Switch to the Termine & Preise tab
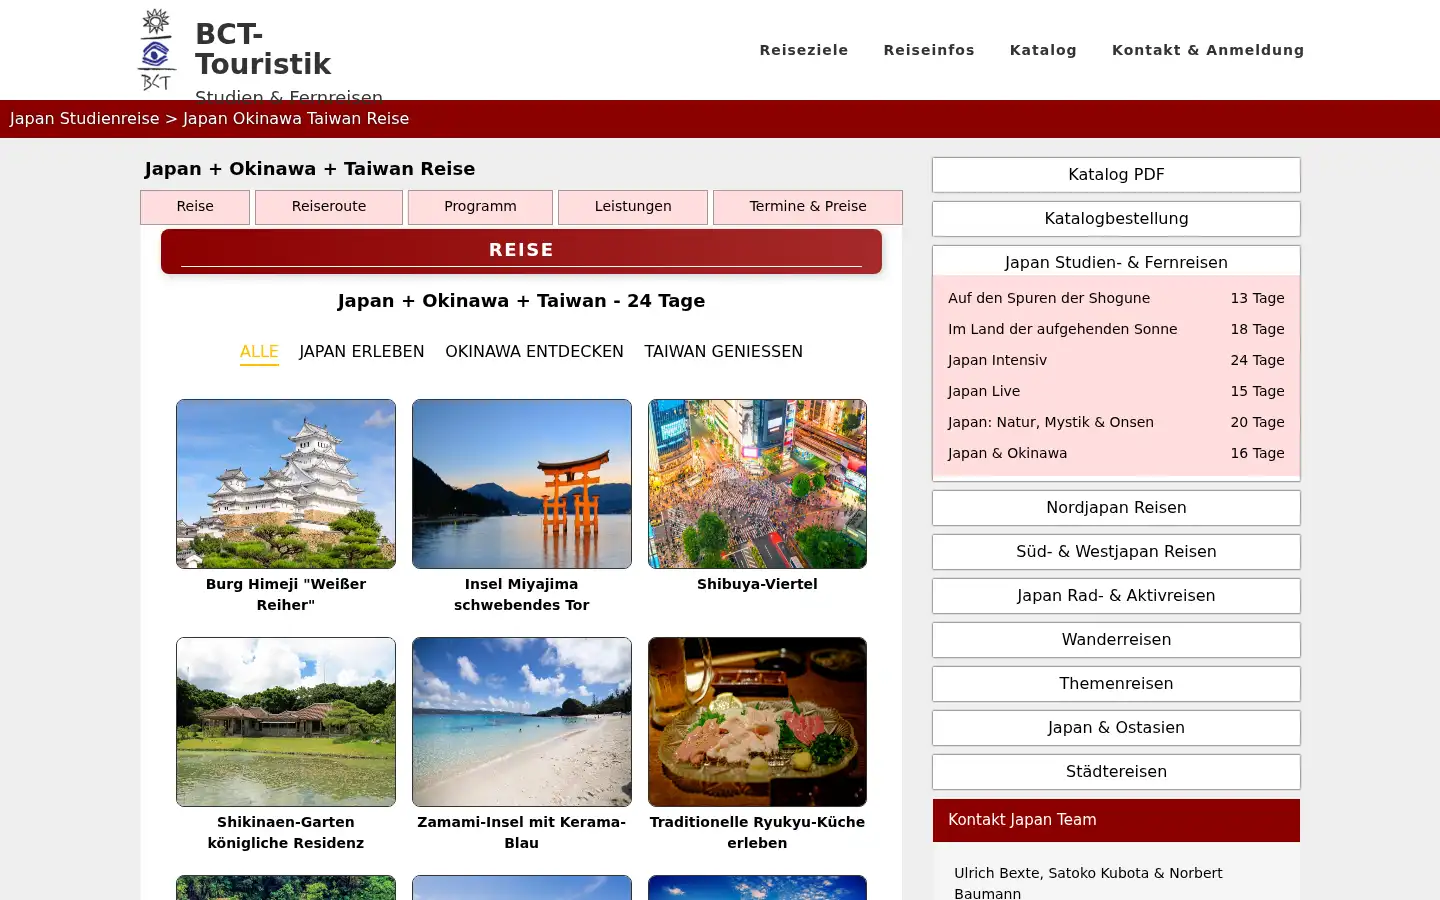 point(808,207)
